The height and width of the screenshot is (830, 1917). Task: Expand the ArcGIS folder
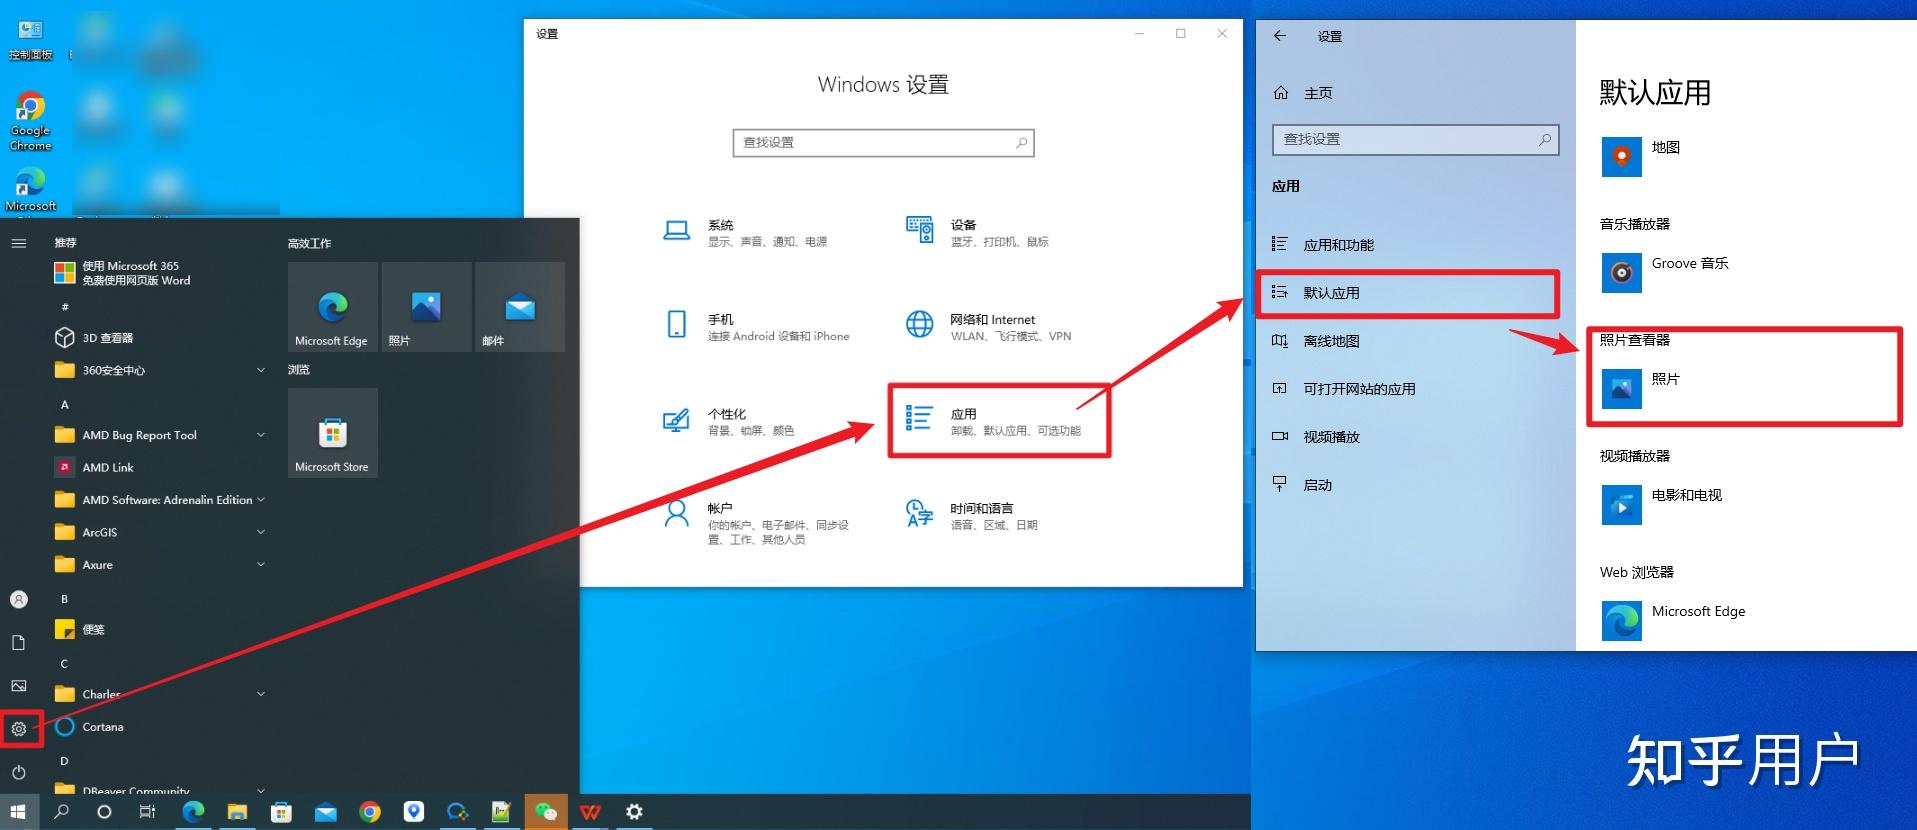[160, 532]
